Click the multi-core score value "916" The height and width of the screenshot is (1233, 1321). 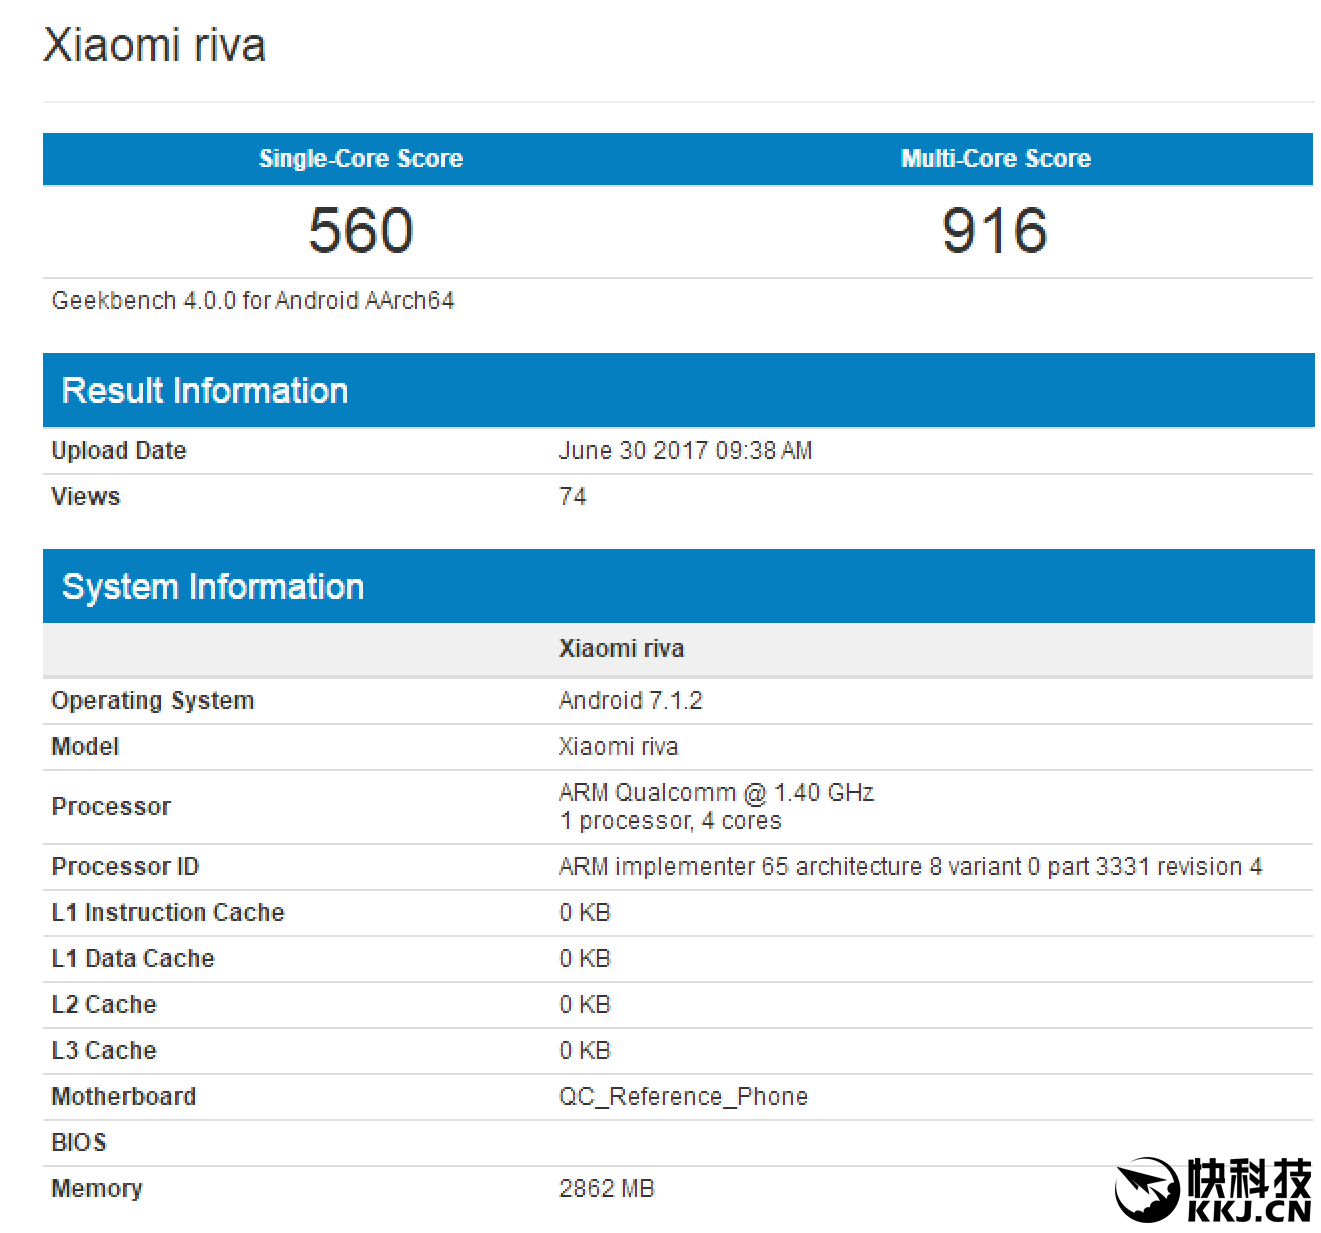point(995,230)
